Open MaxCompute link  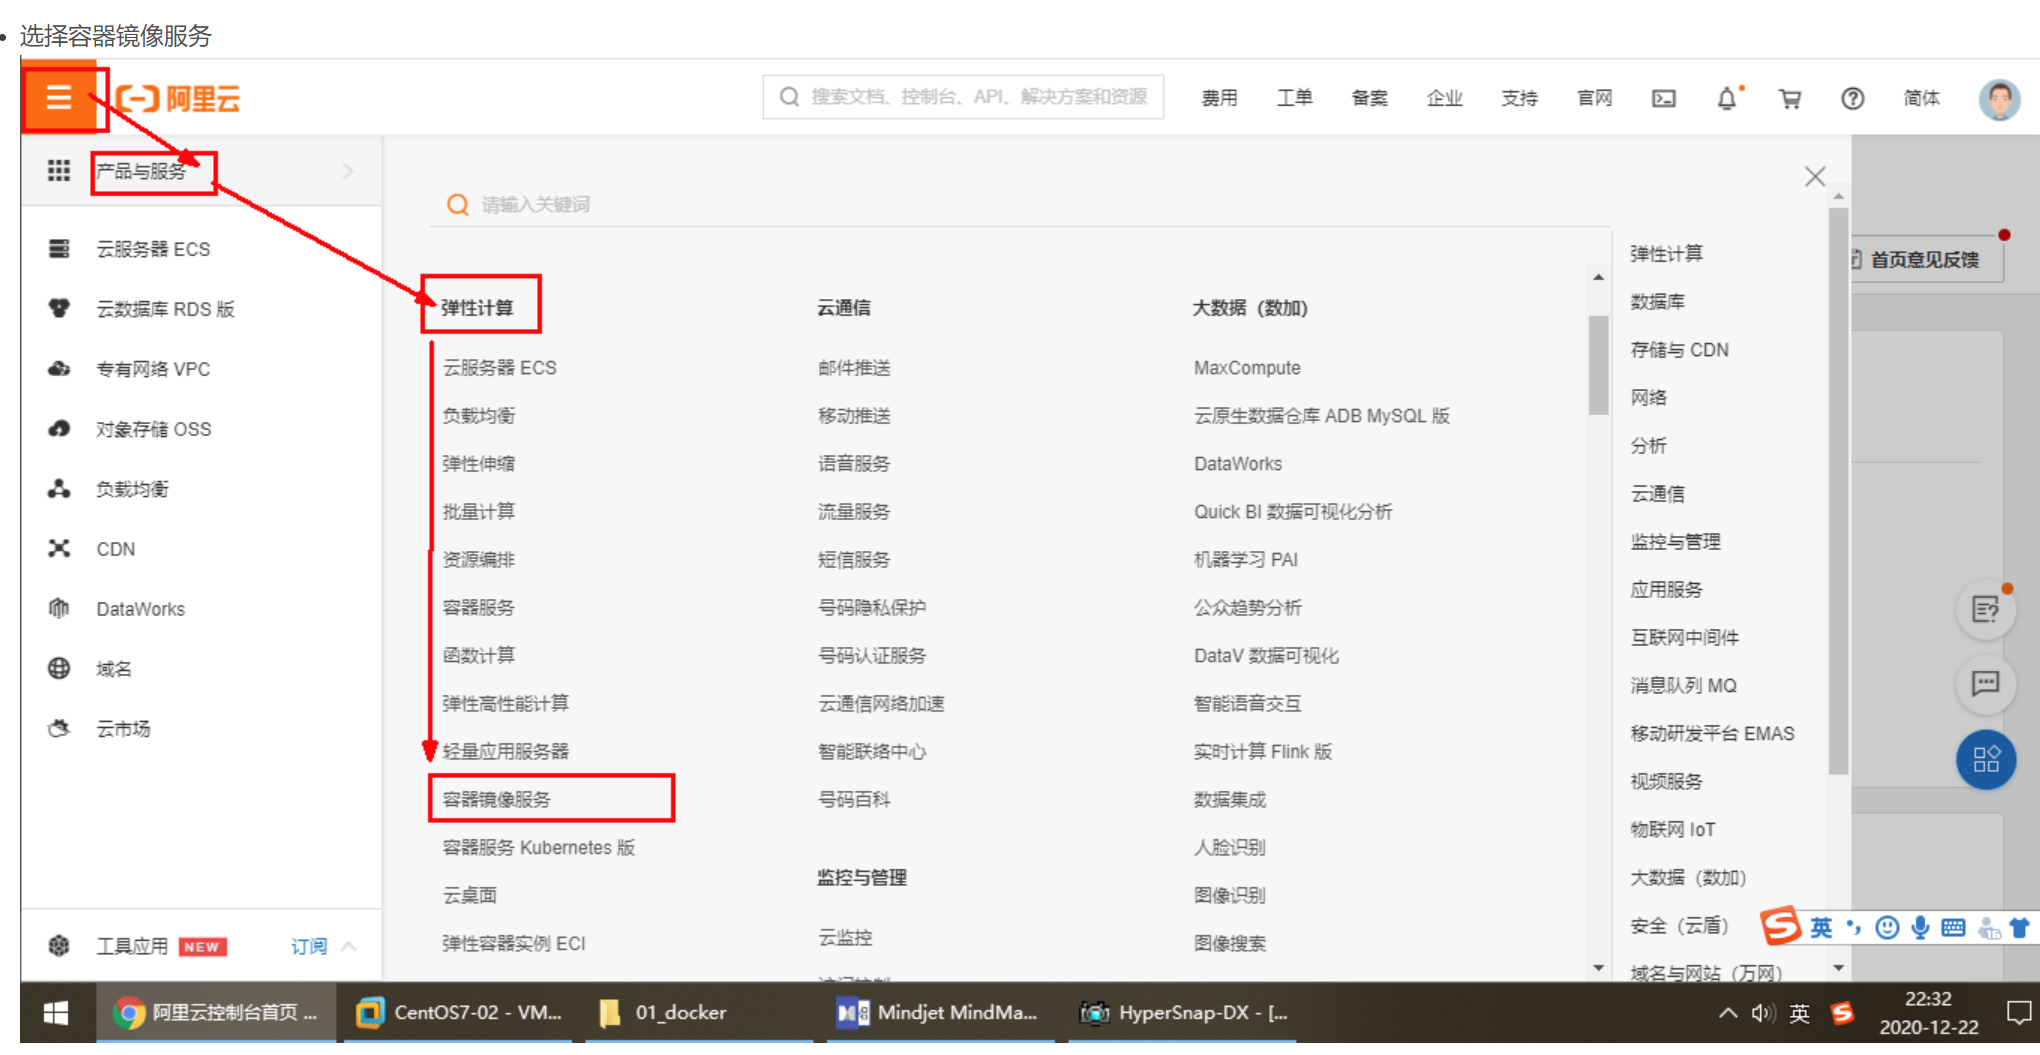click(1247, 368)
